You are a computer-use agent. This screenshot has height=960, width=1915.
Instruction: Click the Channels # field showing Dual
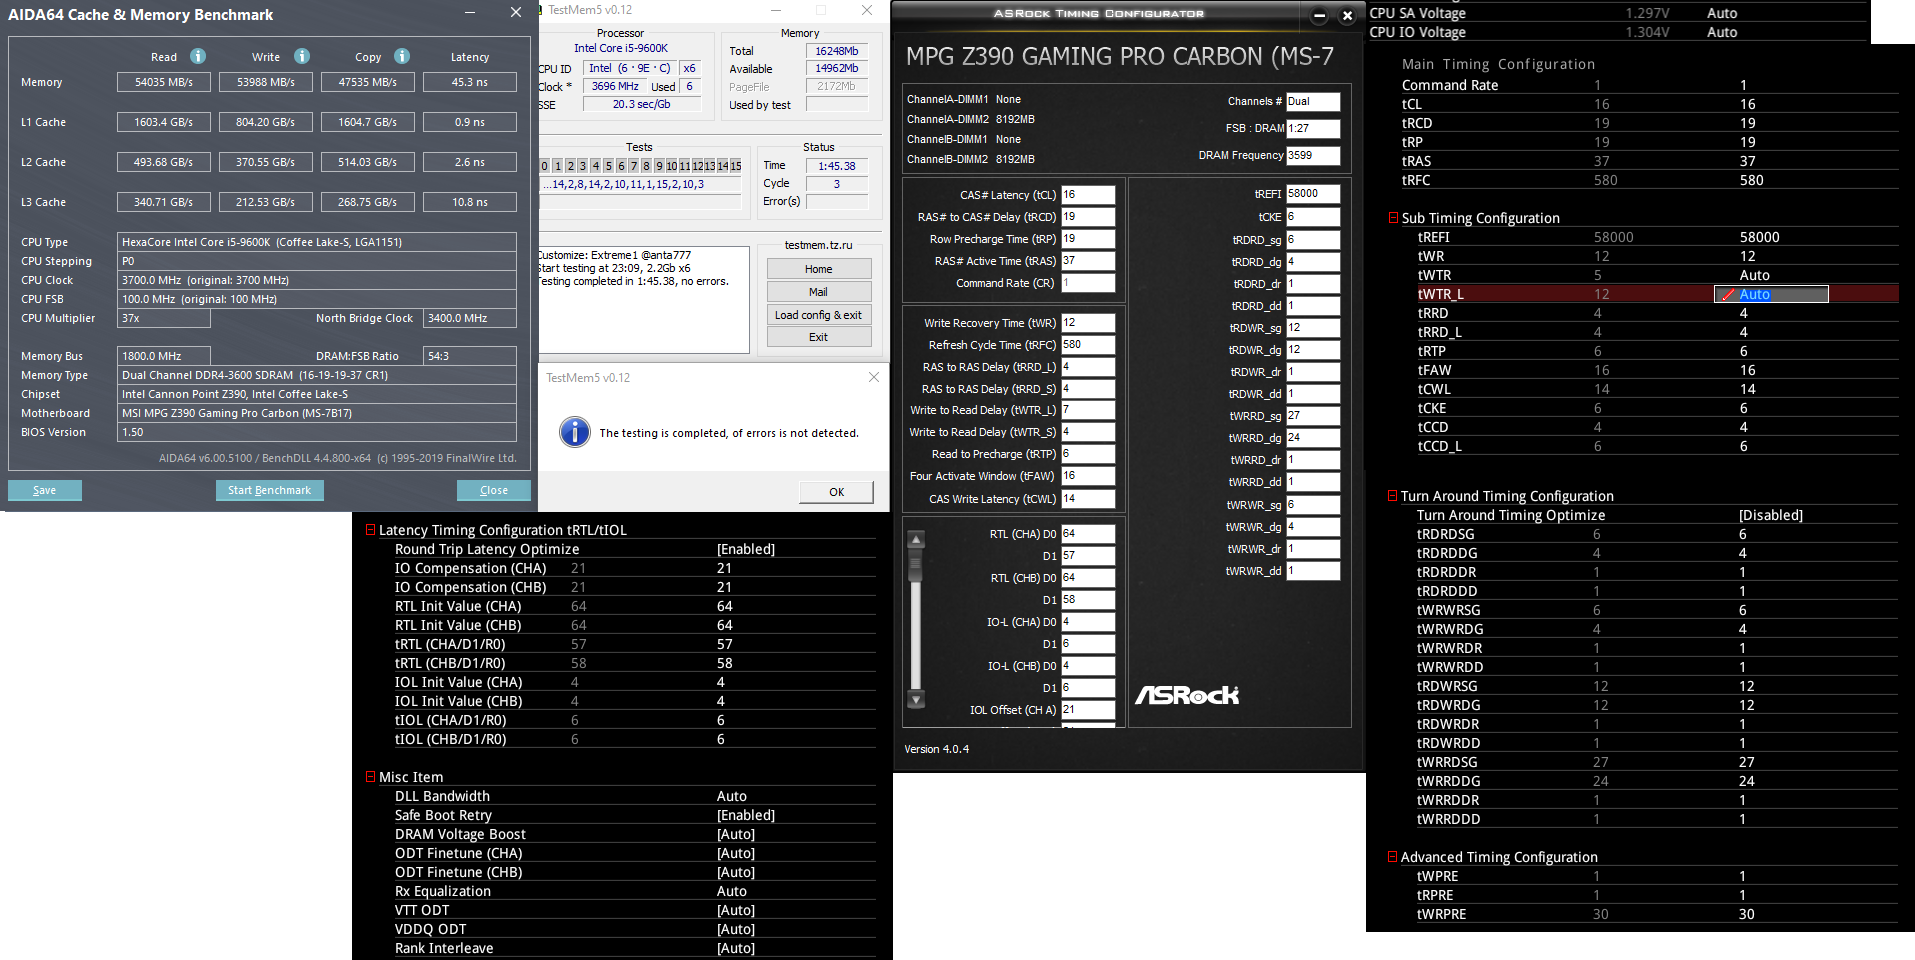click(x=1313, y=101)
